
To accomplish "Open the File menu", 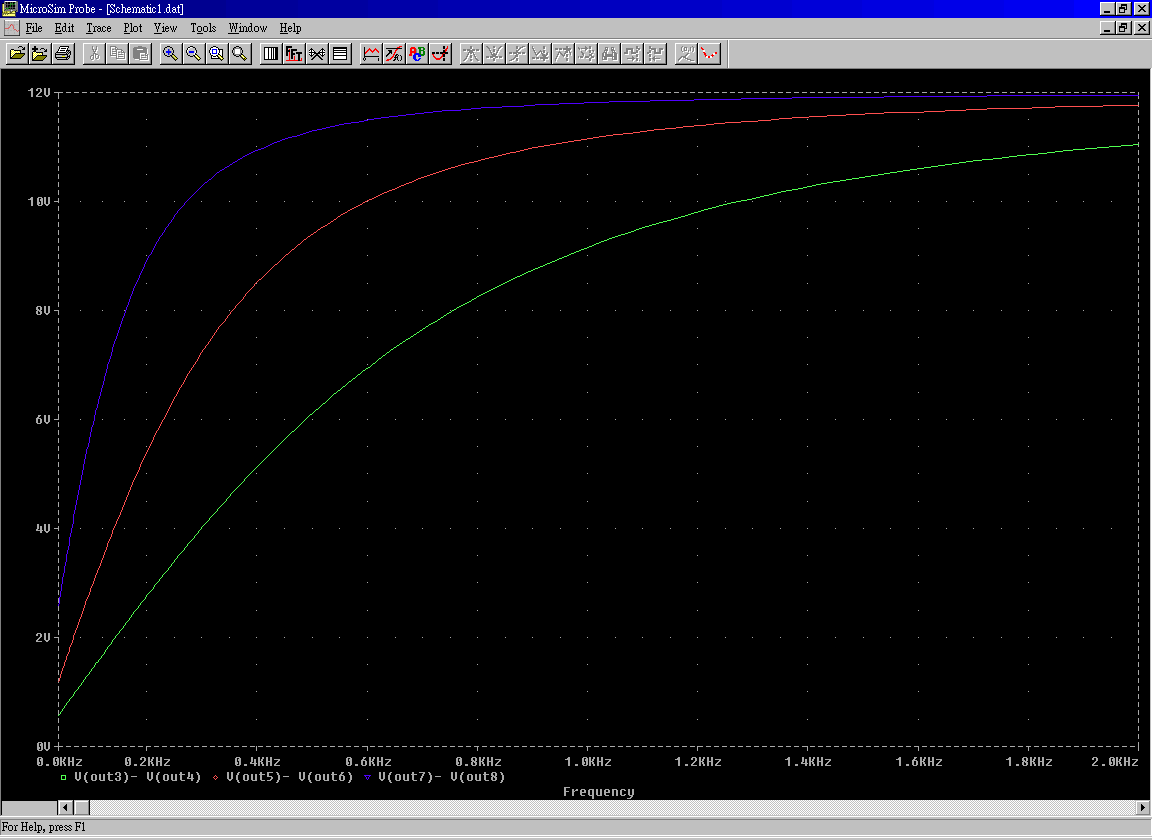I will tap(34, 28).
